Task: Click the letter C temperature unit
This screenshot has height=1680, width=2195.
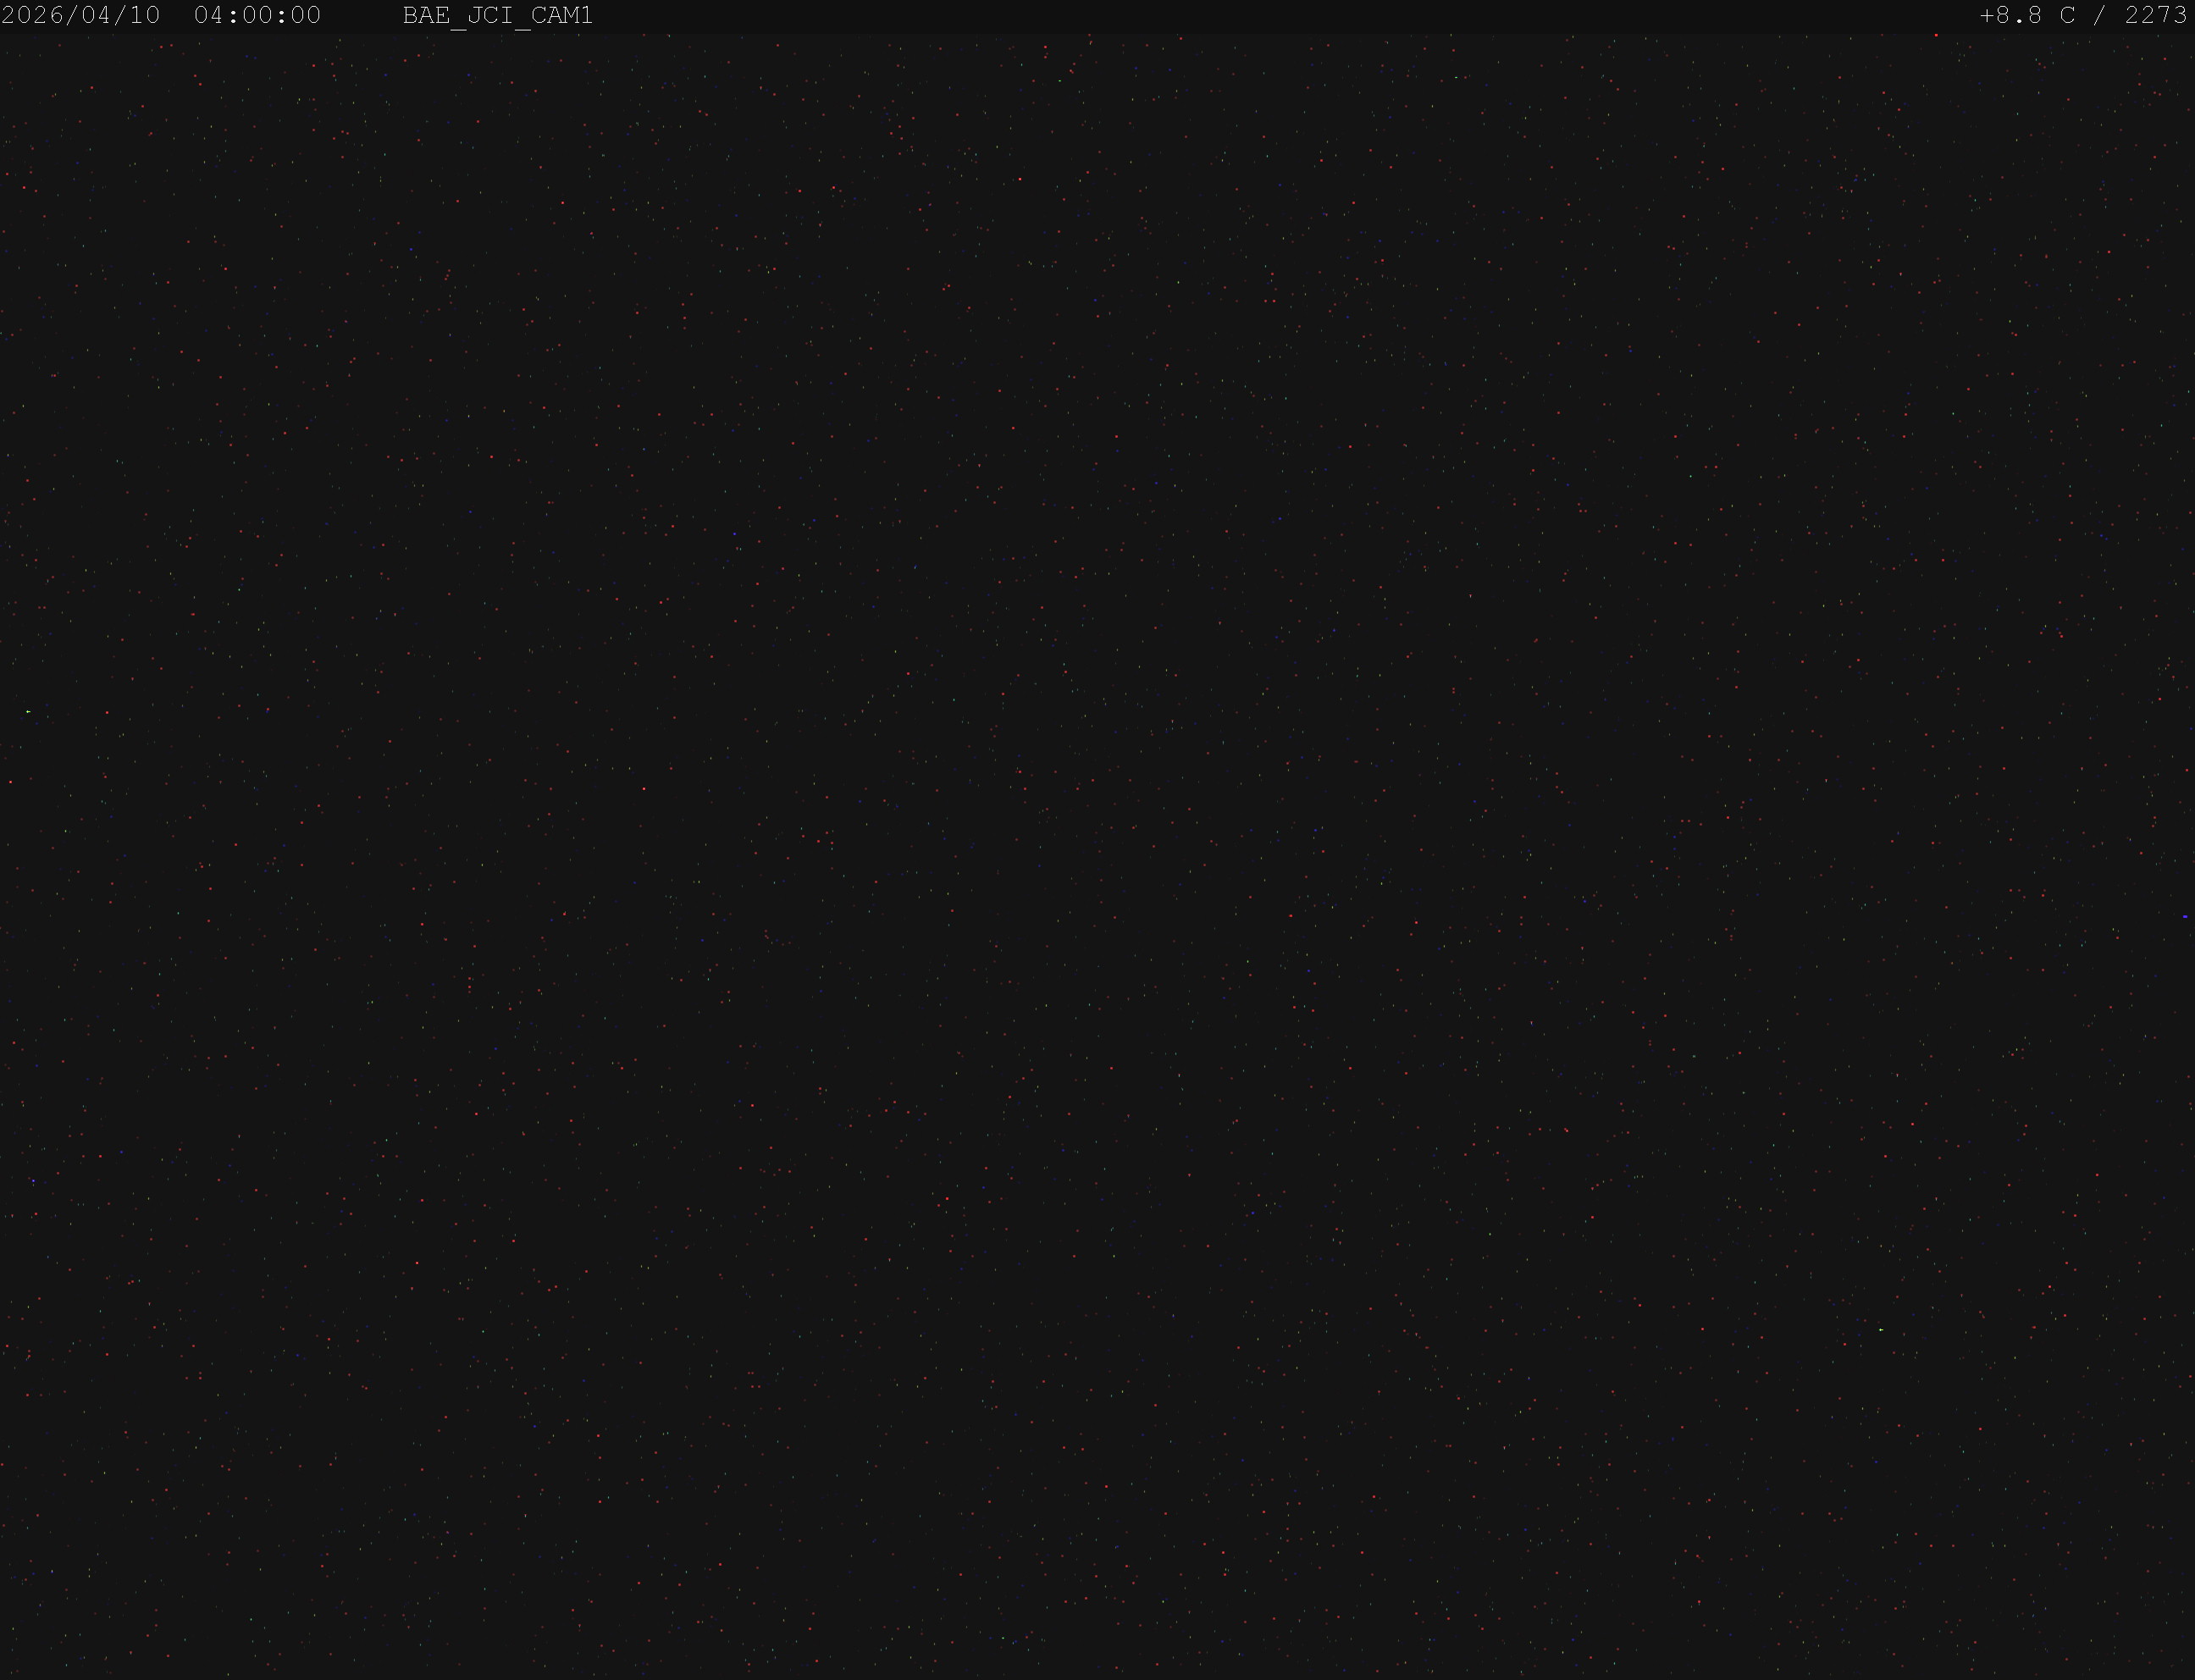Action: pyautogui.click(x=2068, y=15)
